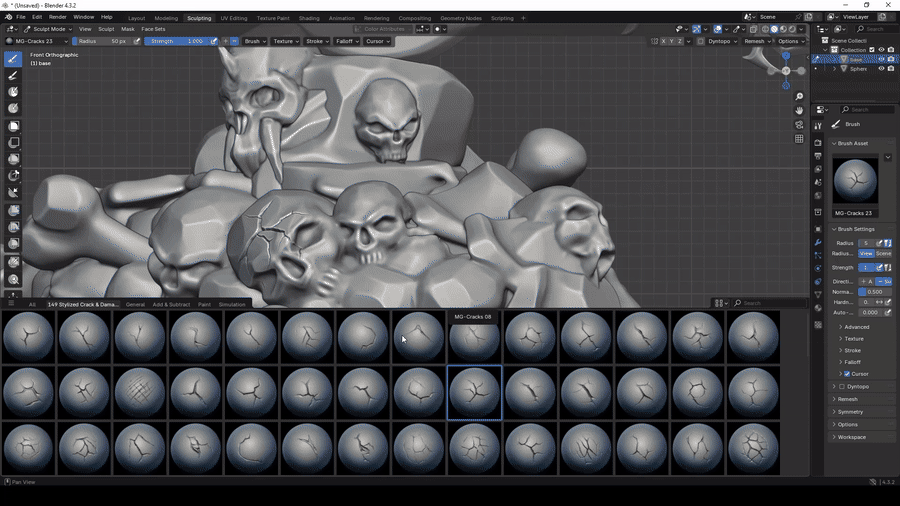
Task: Set radius unit to Scene
Action: (883, 254)
